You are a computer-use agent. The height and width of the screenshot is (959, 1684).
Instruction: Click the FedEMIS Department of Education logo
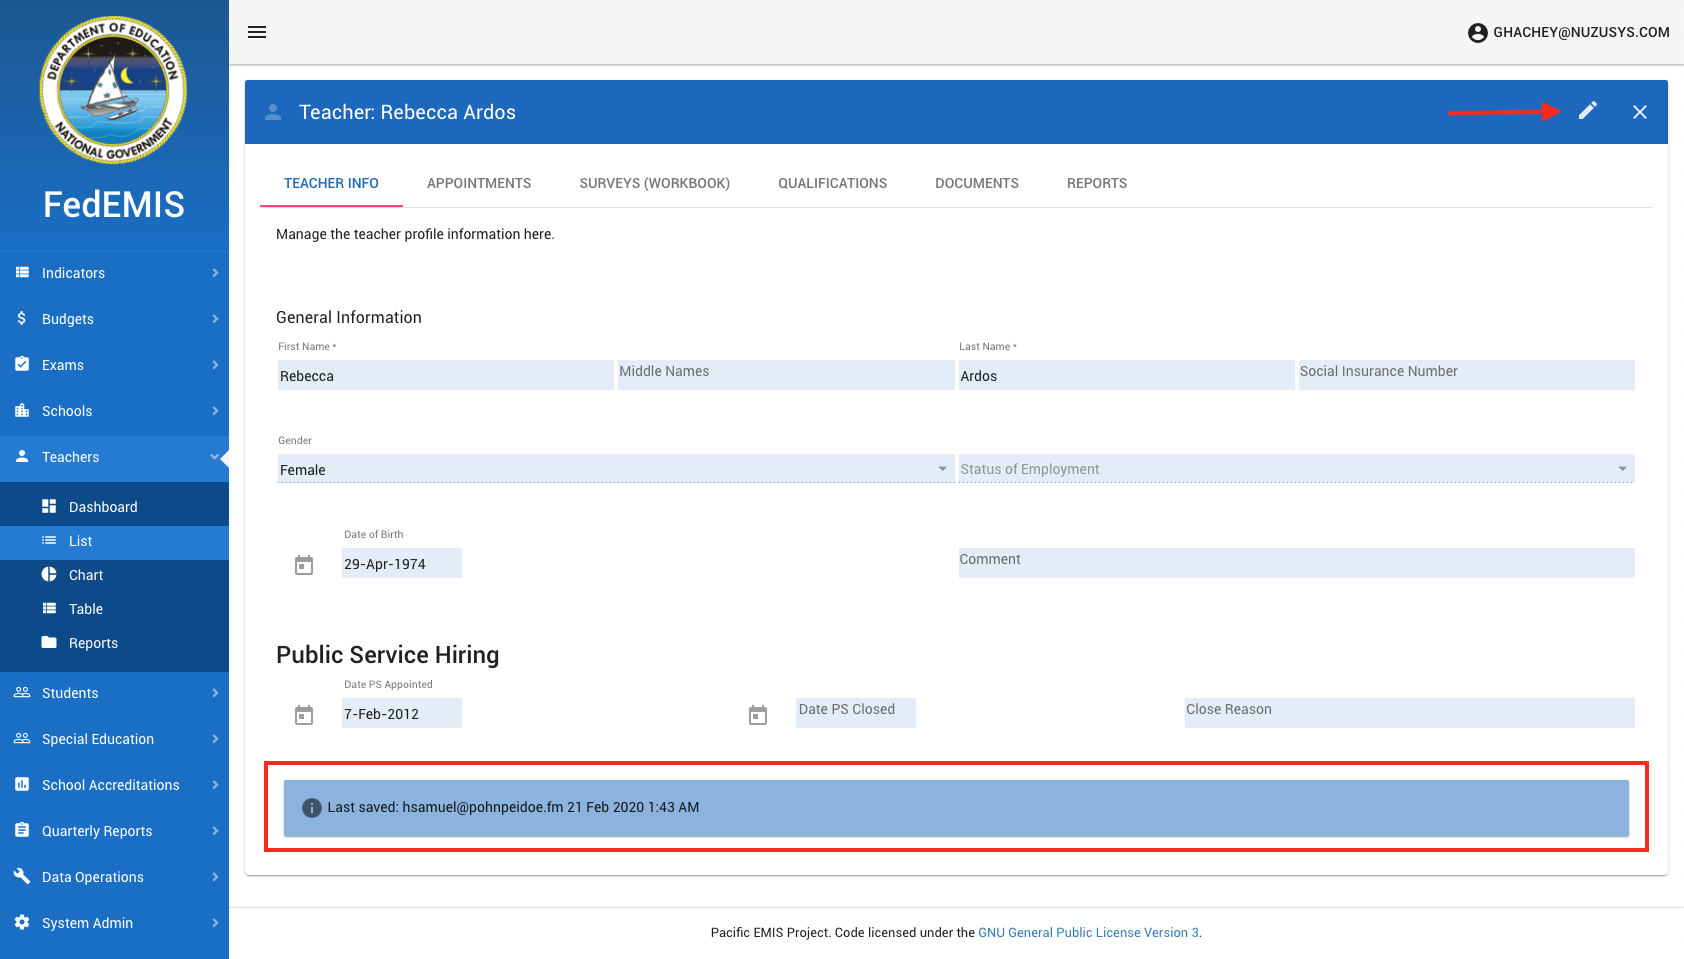click(x=113, y=90)
